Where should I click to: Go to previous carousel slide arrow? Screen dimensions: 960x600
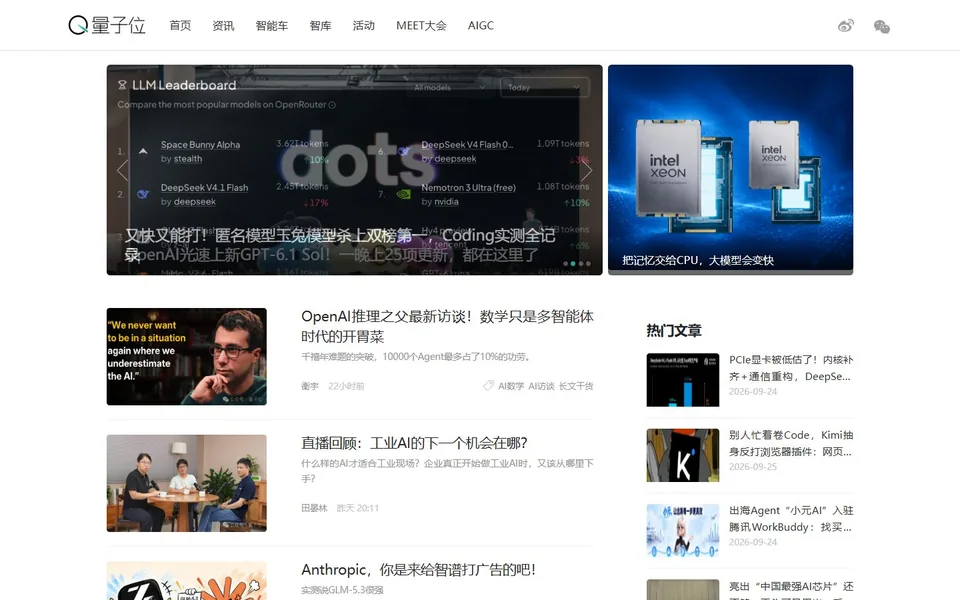pos(122,170)
